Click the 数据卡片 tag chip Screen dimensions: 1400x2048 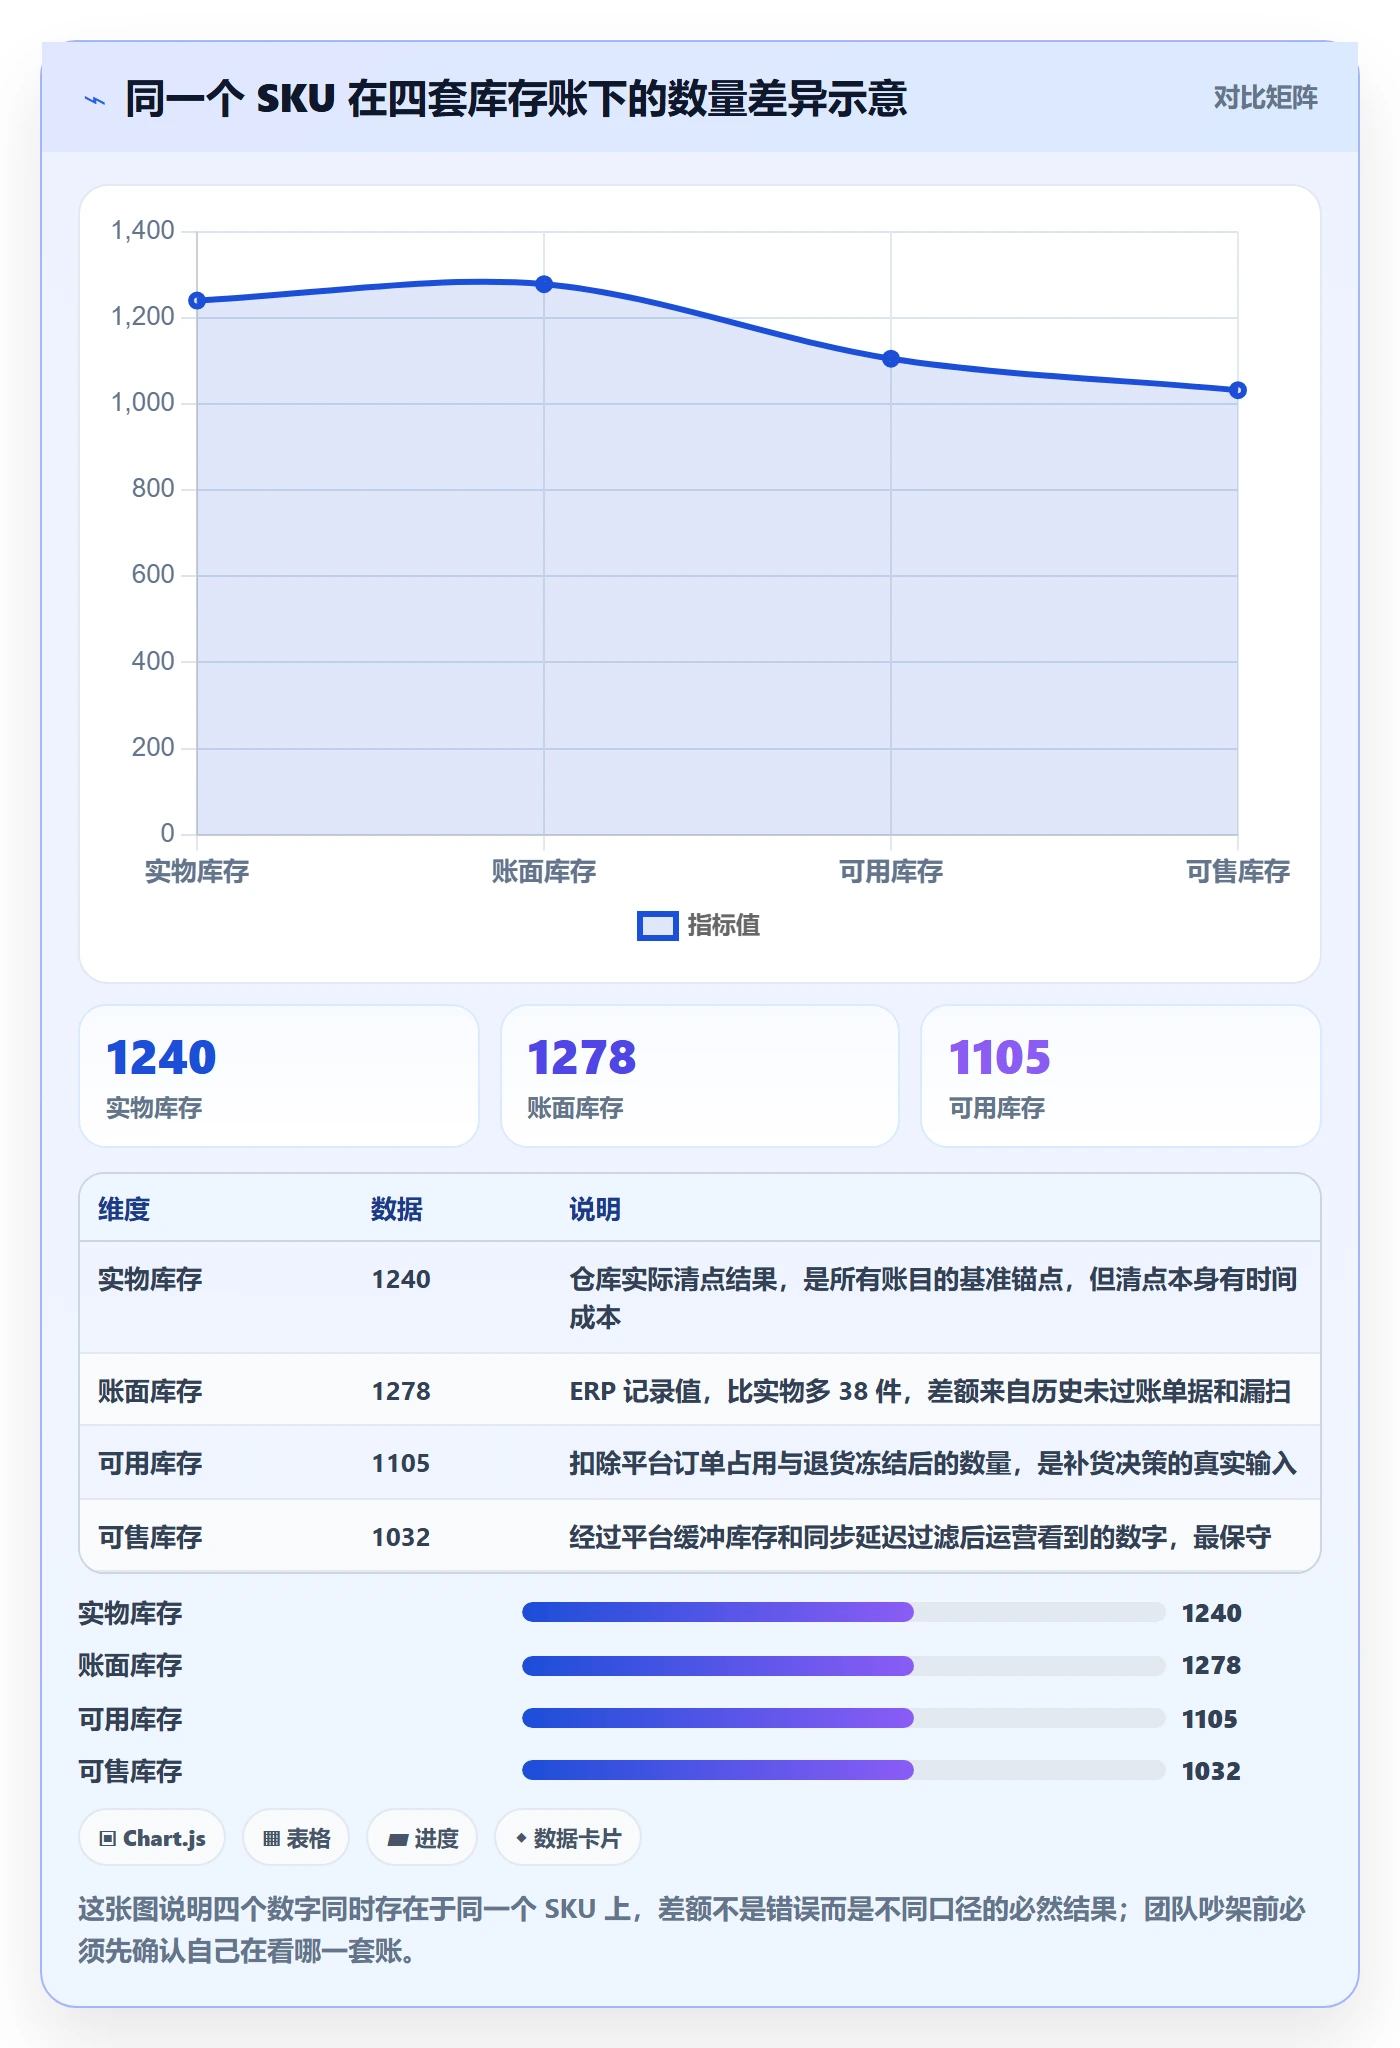568,1838
